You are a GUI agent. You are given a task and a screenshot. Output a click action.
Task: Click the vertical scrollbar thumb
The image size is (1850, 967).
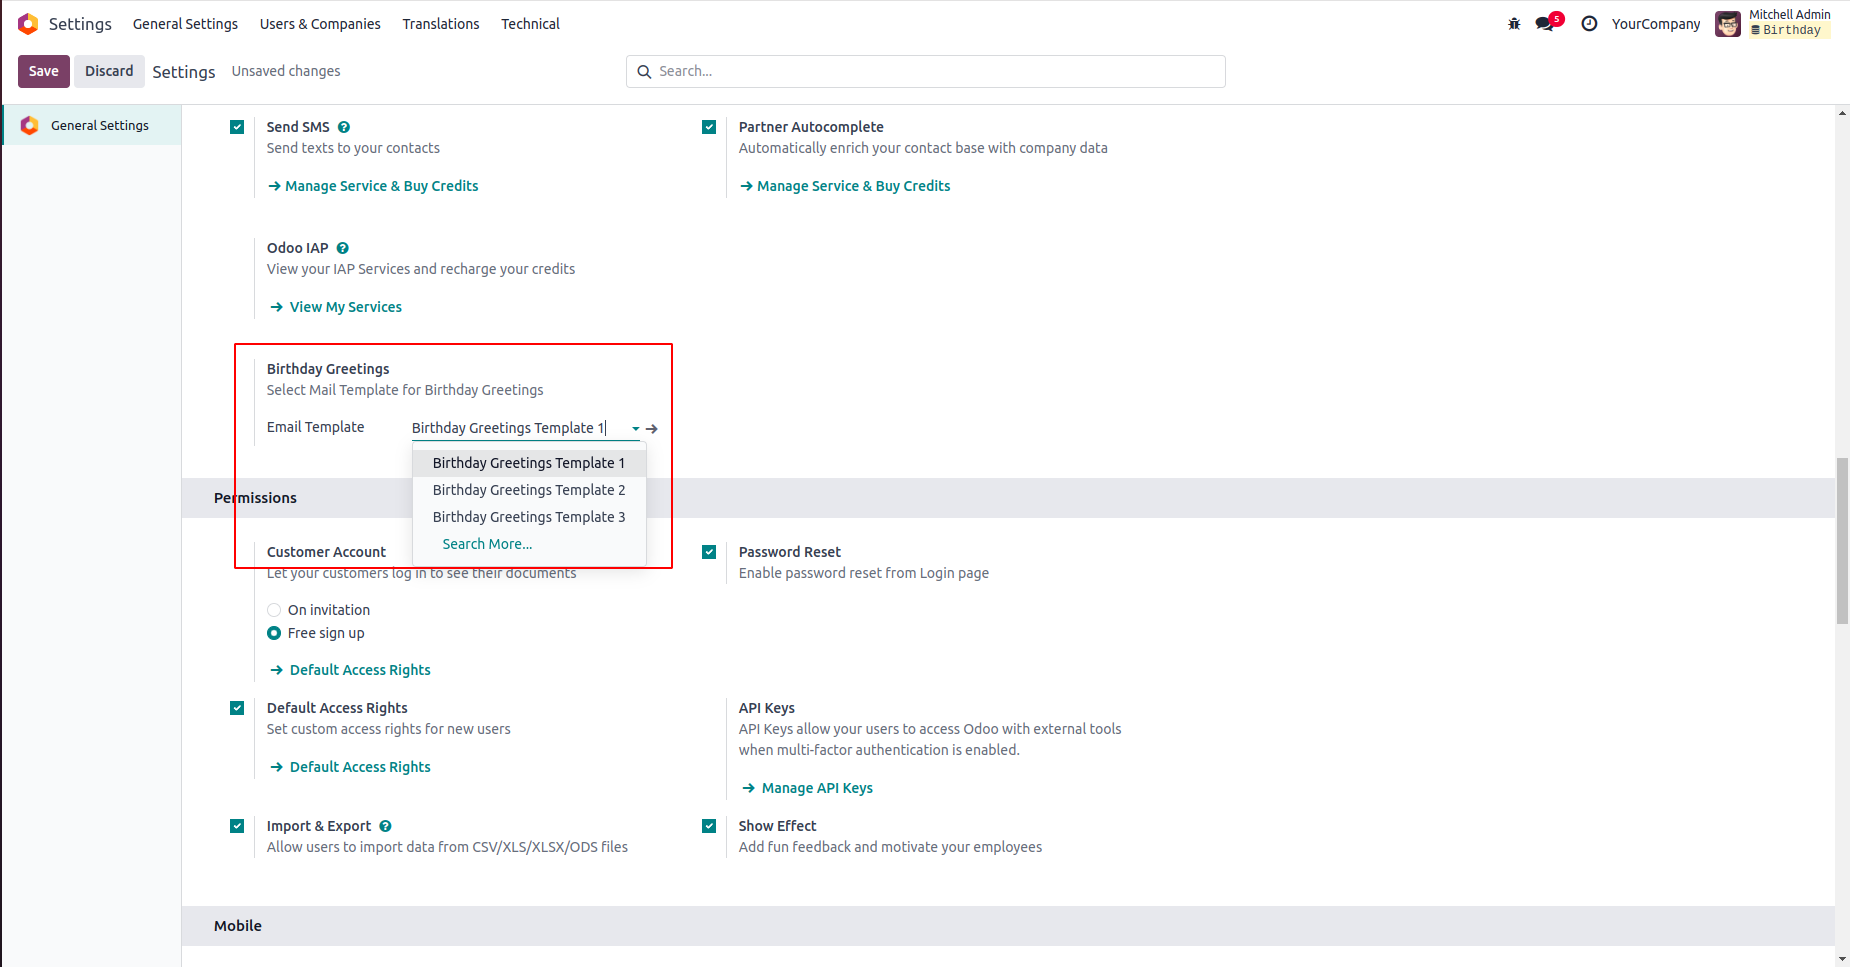click(1842, 540)
